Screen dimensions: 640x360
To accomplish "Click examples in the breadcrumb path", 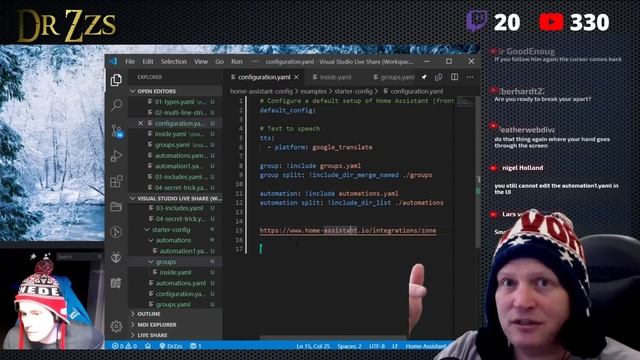I will 313,91.
